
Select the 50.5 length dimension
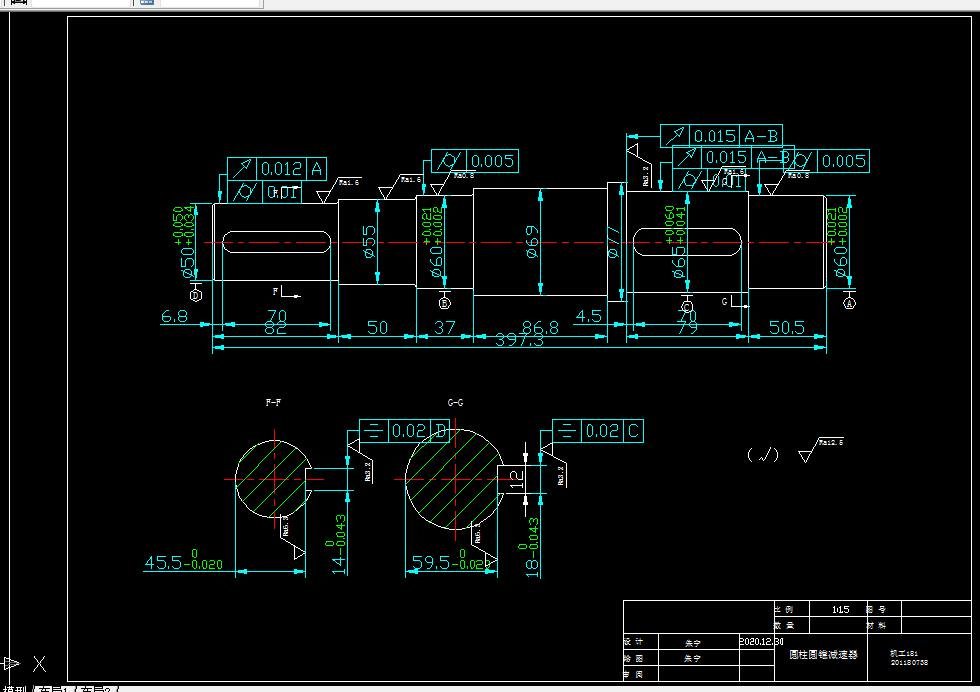click(786, 328)
